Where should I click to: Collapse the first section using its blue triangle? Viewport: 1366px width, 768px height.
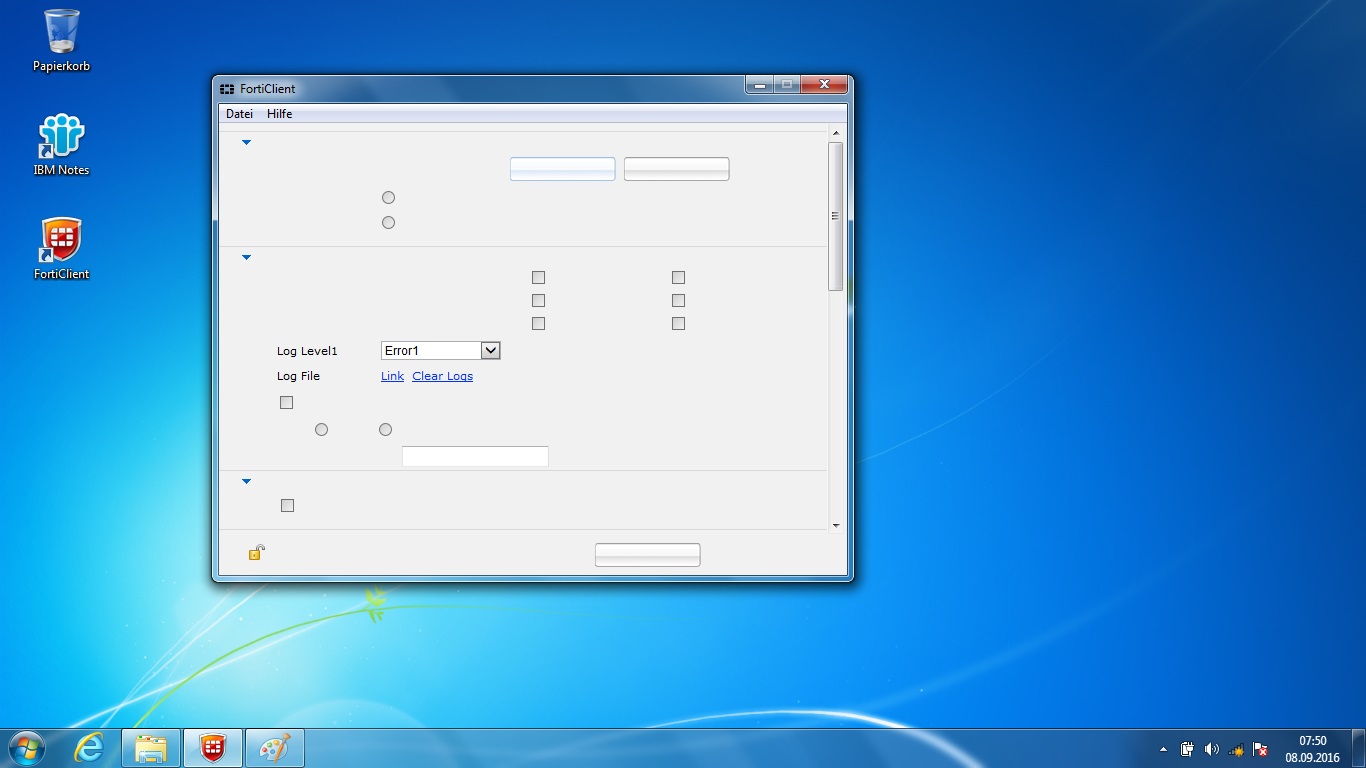tap(246, 143)
